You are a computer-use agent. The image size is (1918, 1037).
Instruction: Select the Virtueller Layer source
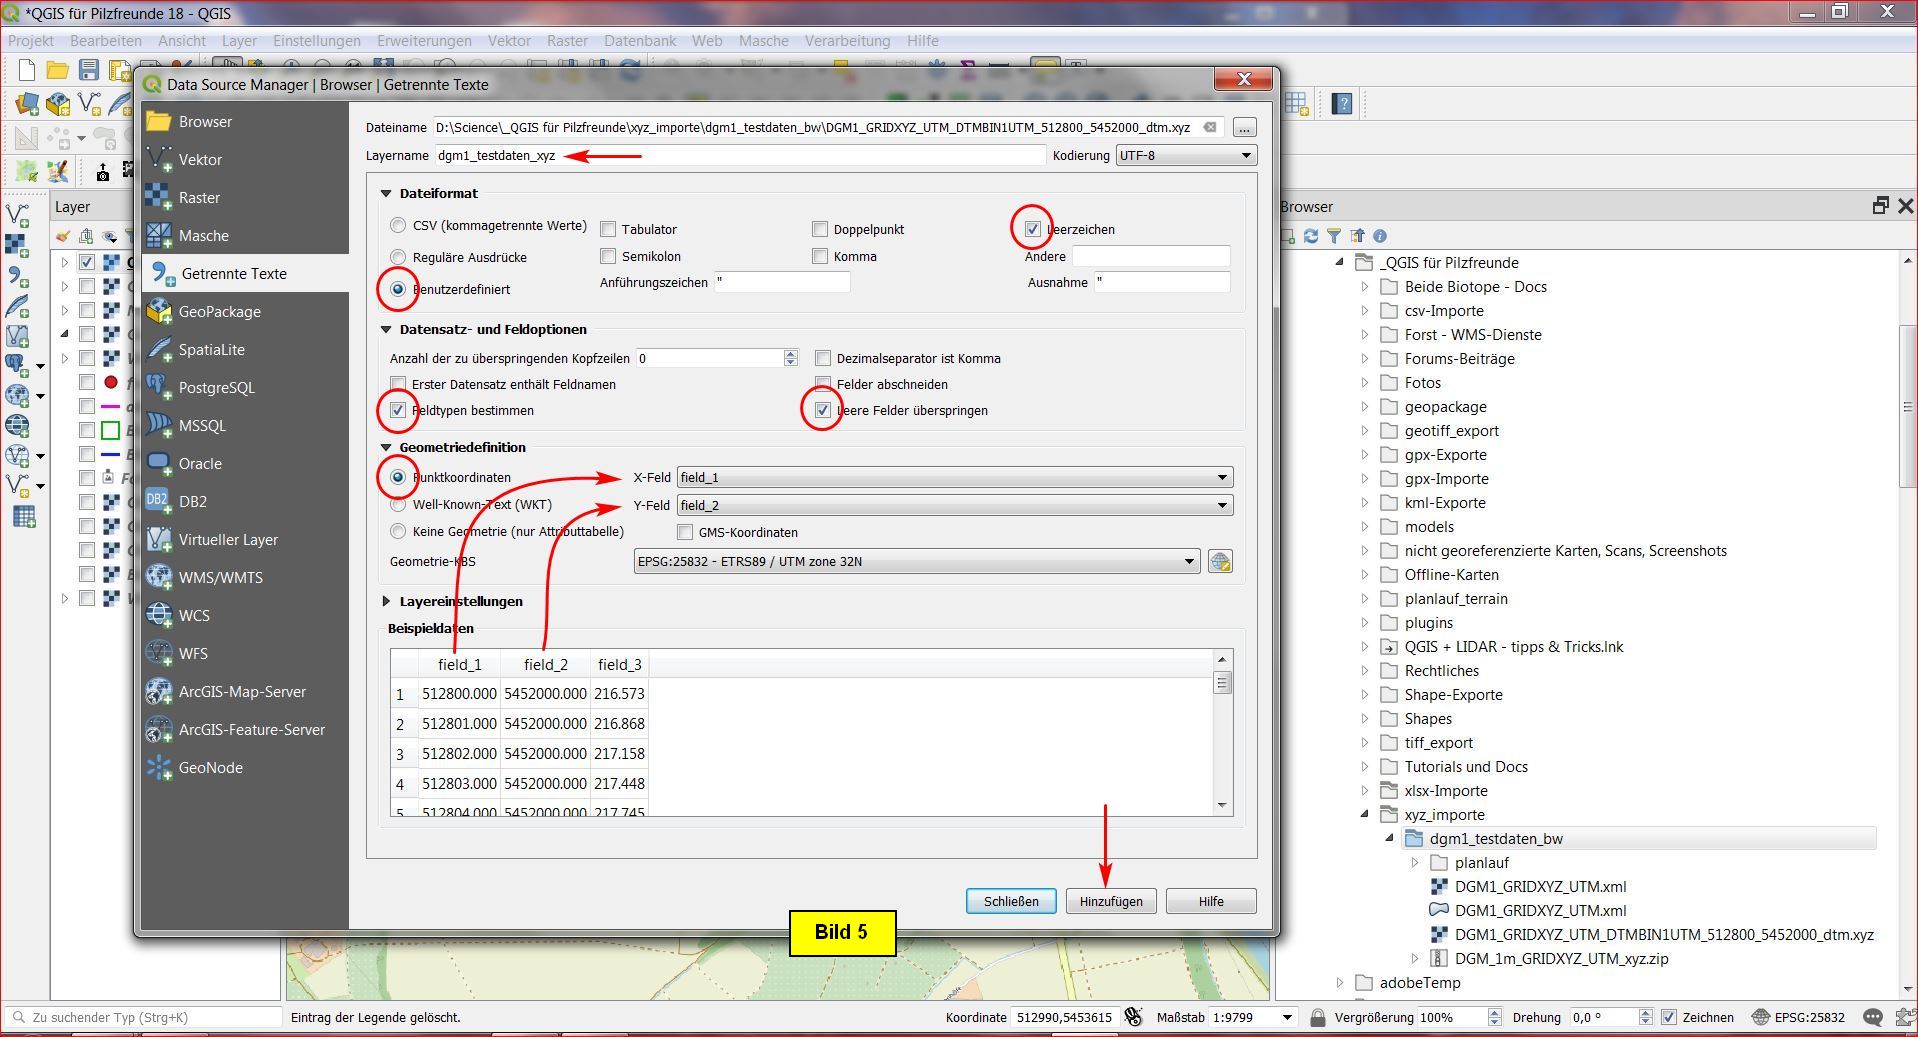coord(228,540)
